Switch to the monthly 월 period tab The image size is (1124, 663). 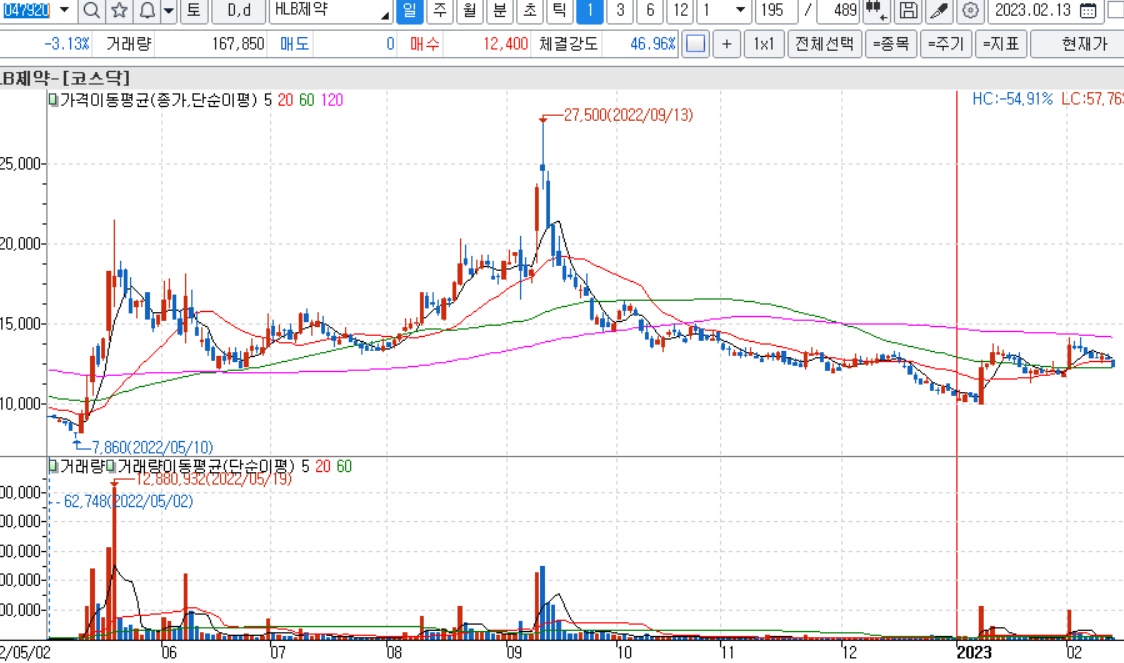click(470, 11)
